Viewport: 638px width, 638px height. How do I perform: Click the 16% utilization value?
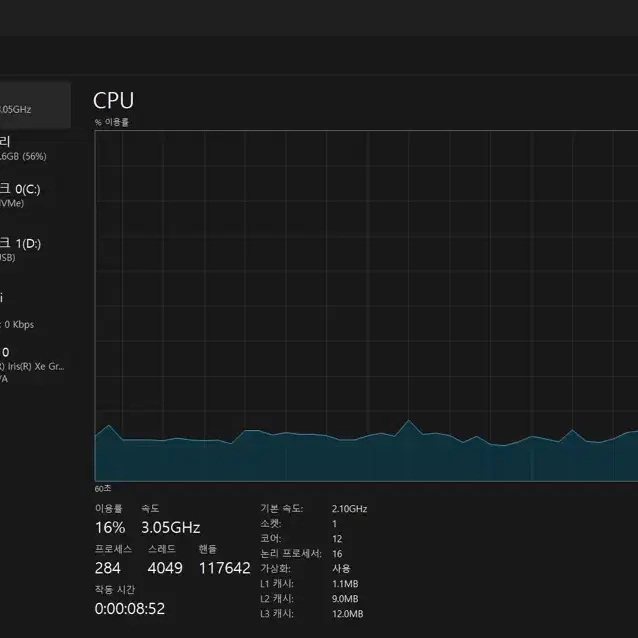(110, 528)
